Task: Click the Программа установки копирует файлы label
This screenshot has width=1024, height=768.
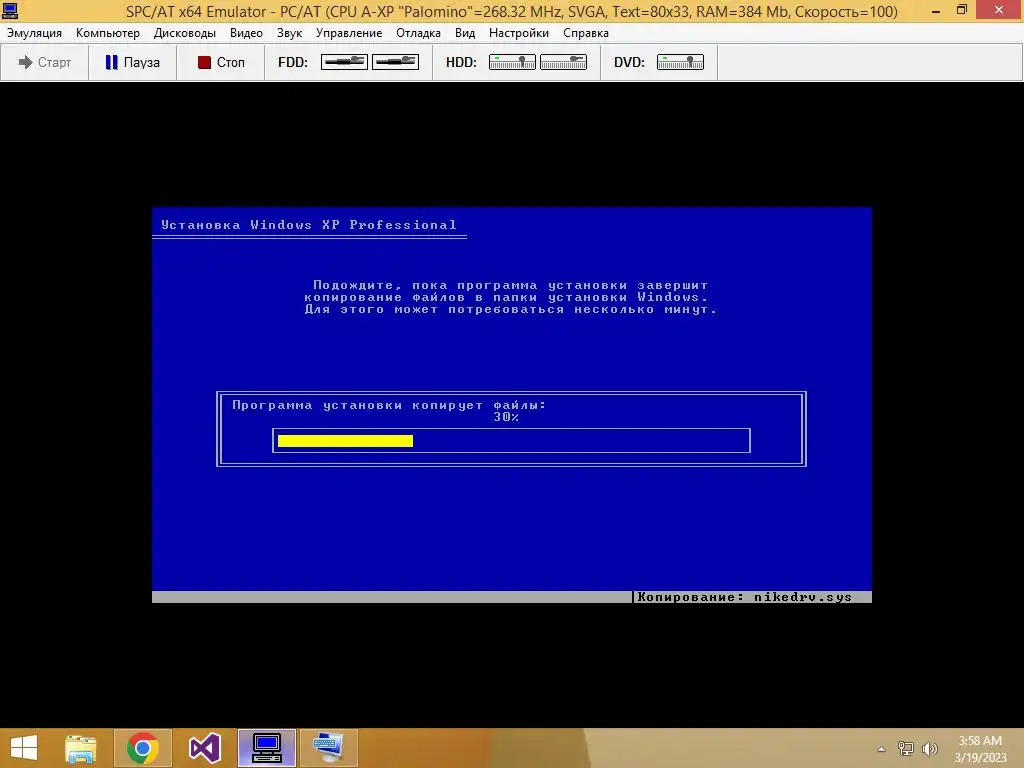Action: [x=389, y=405]
